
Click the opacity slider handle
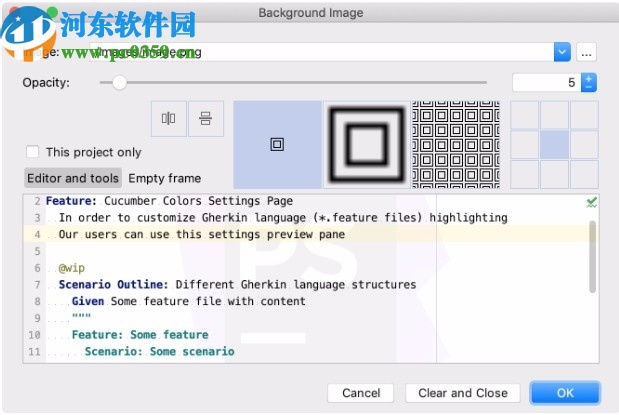[119, 83]
